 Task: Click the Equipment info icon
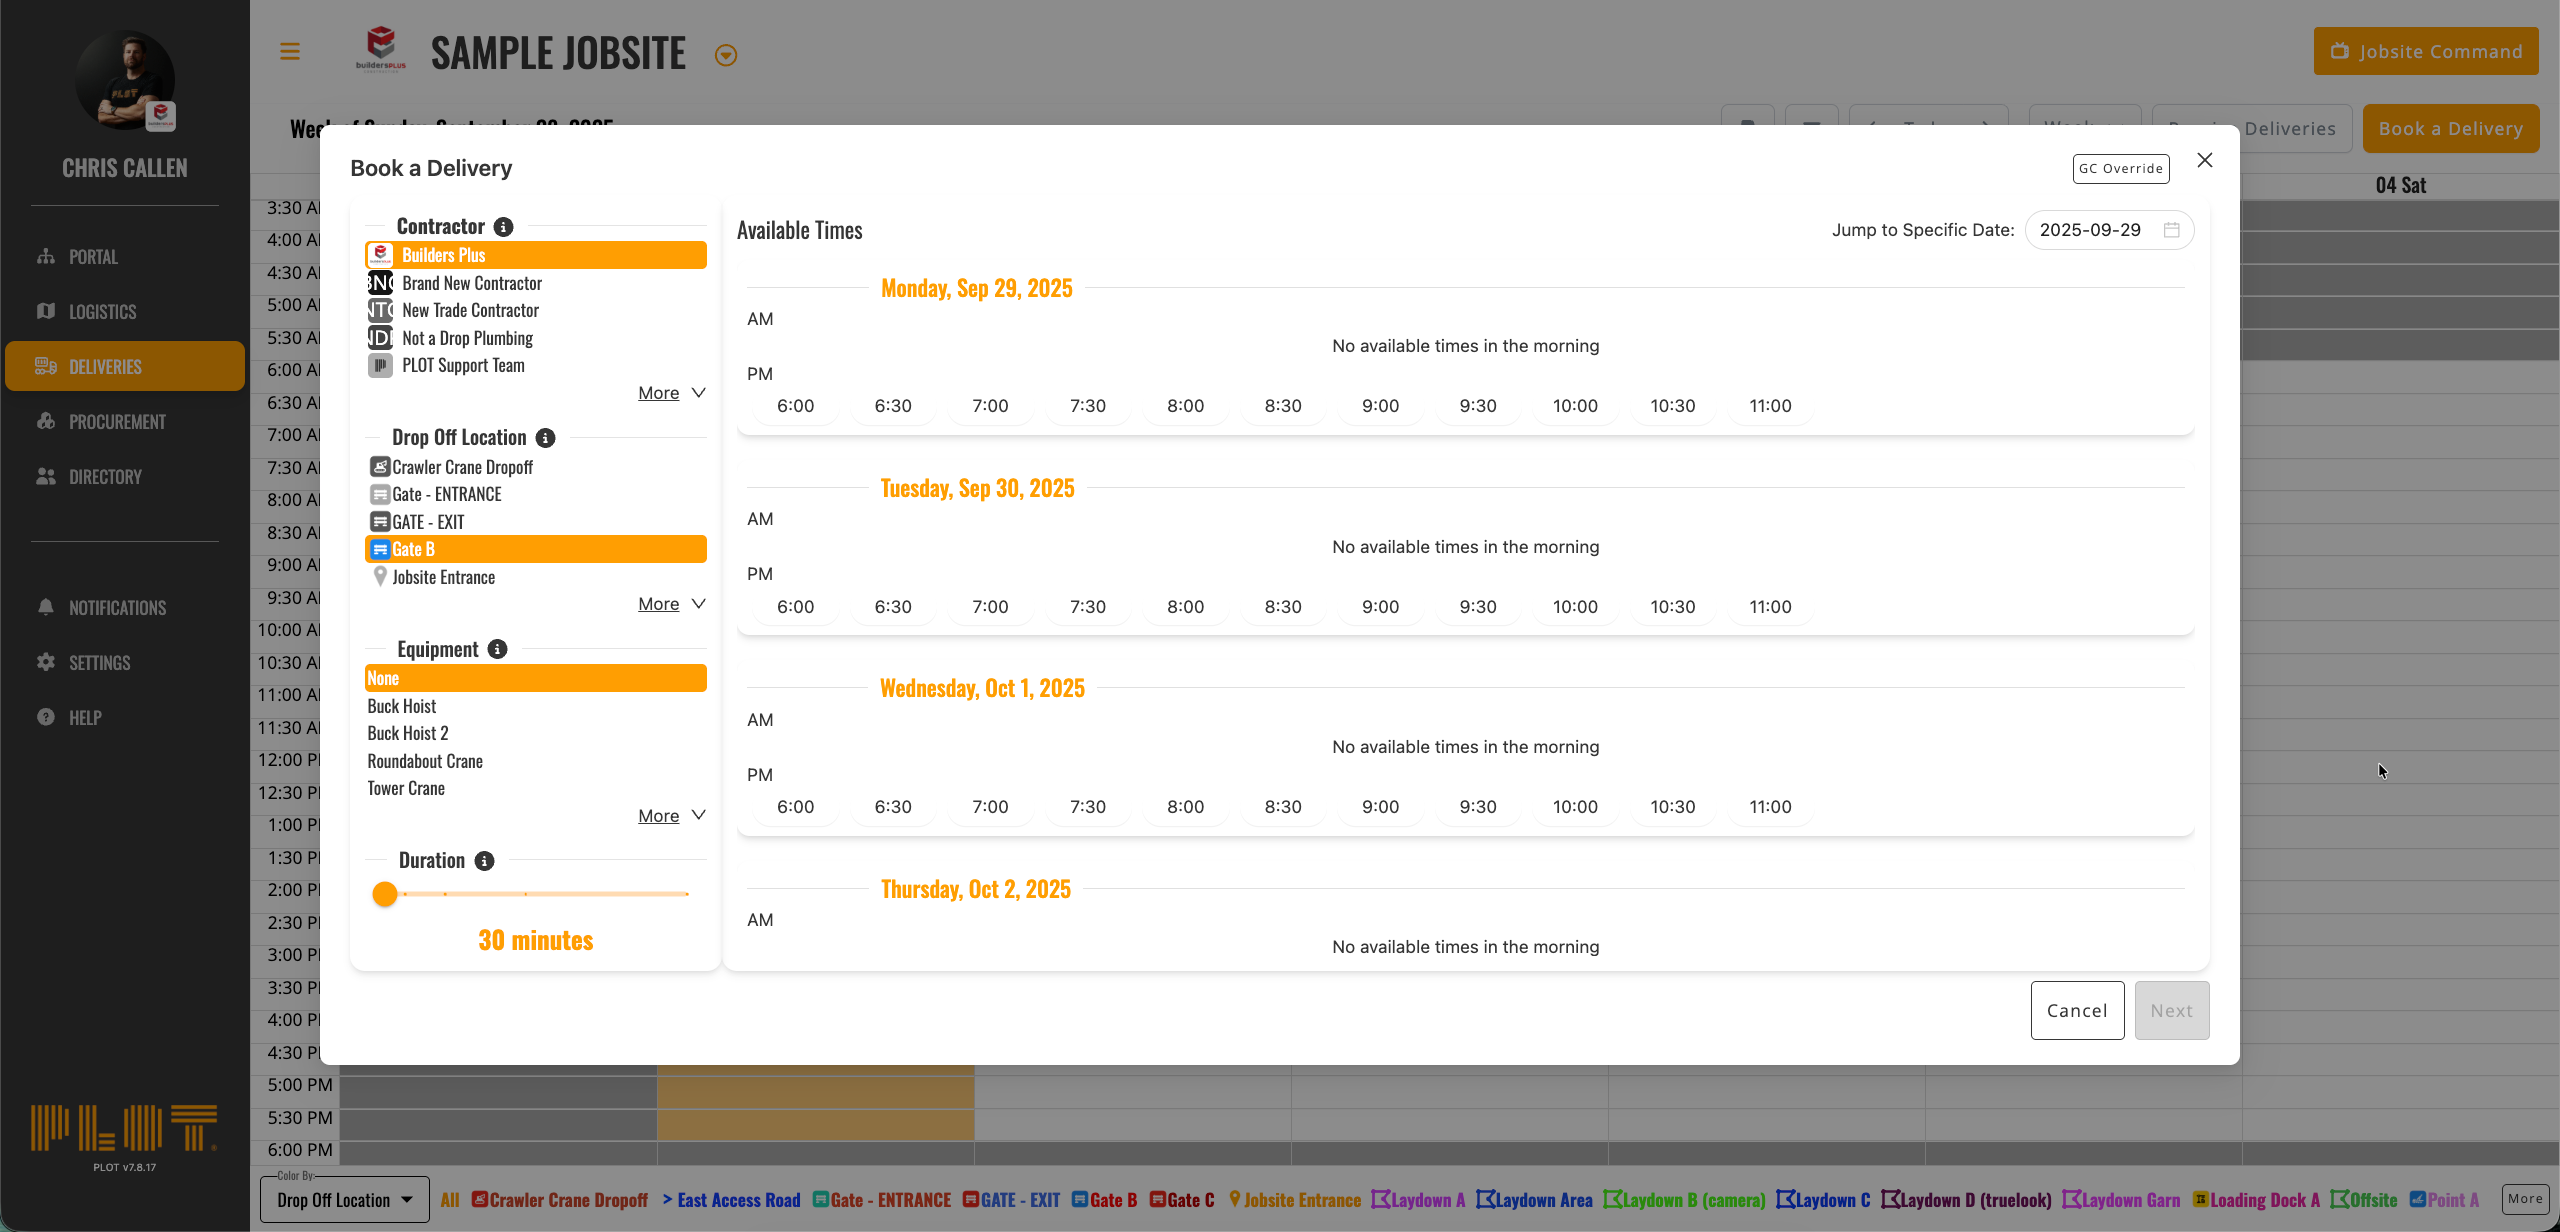[497, 649]
